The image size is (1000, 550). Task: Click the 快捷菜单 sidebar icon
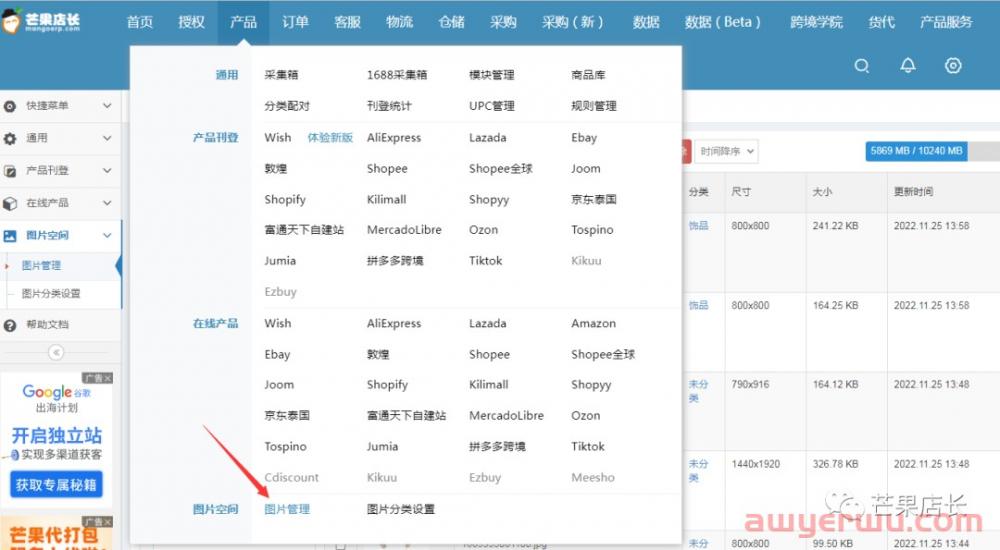10,106
